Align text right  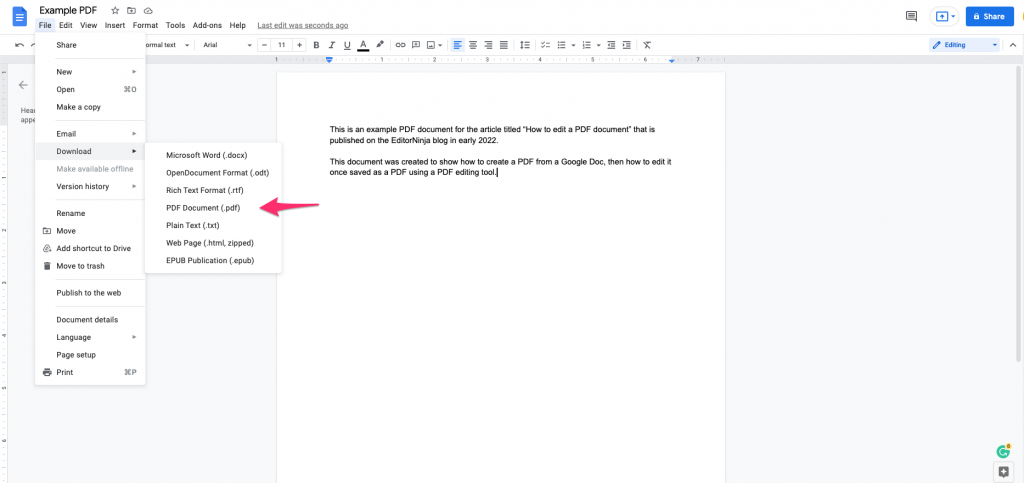tap(488, 45)
